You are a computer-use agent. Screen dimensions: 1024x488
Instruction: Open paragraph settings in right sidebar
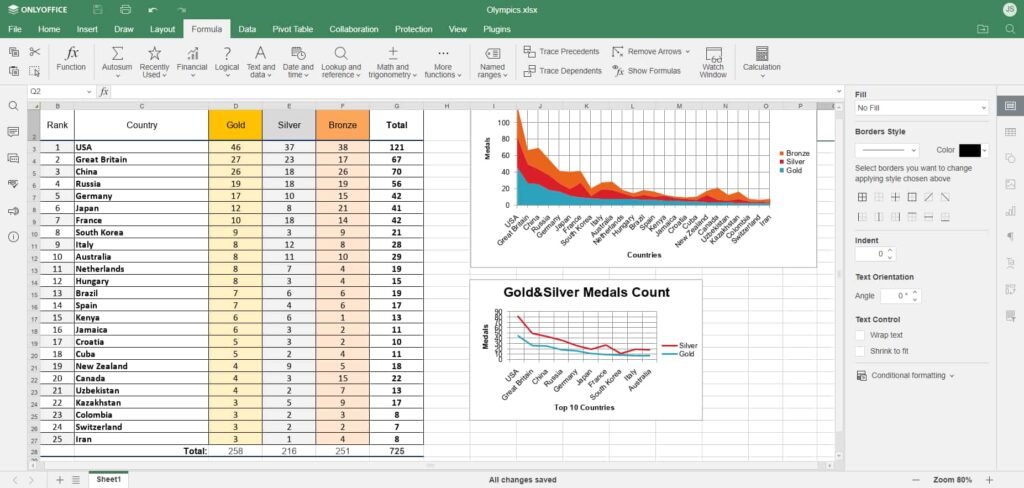(x=1010, y=236)
